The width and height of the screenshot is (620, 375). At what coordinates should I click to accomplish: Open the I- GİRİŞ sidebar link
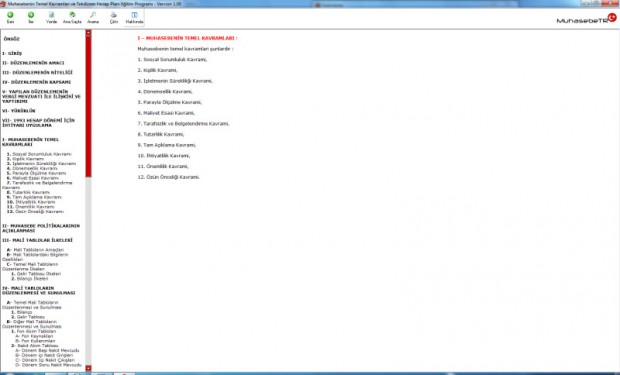coord(12,53)
